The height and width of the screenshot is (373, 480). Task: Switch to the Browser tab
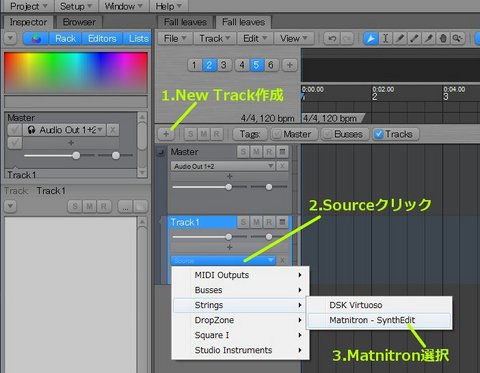79,22
